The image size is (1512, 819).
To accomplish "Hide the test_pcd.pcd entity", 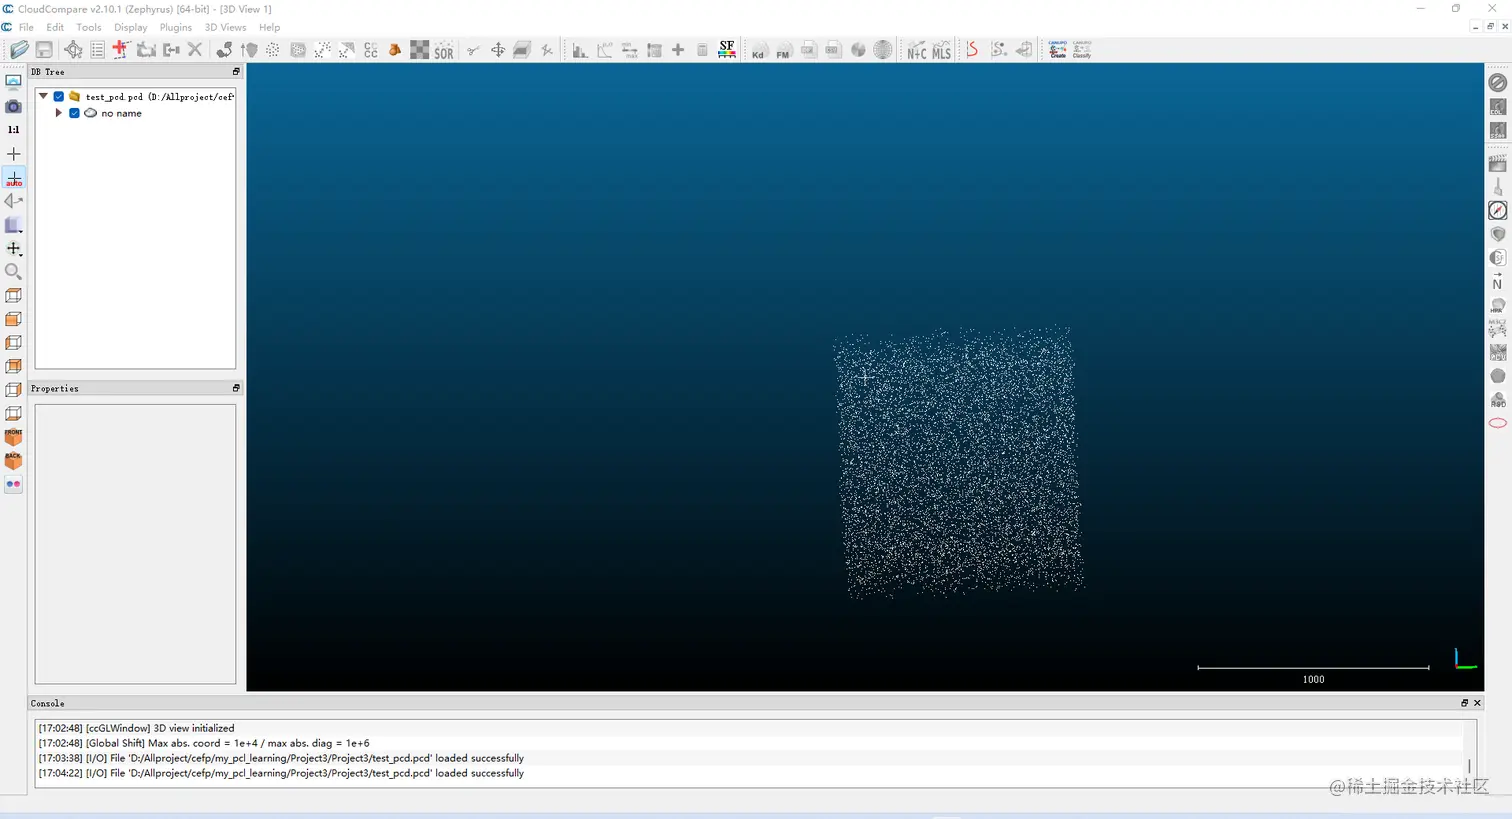I will (x=59, y=96).
